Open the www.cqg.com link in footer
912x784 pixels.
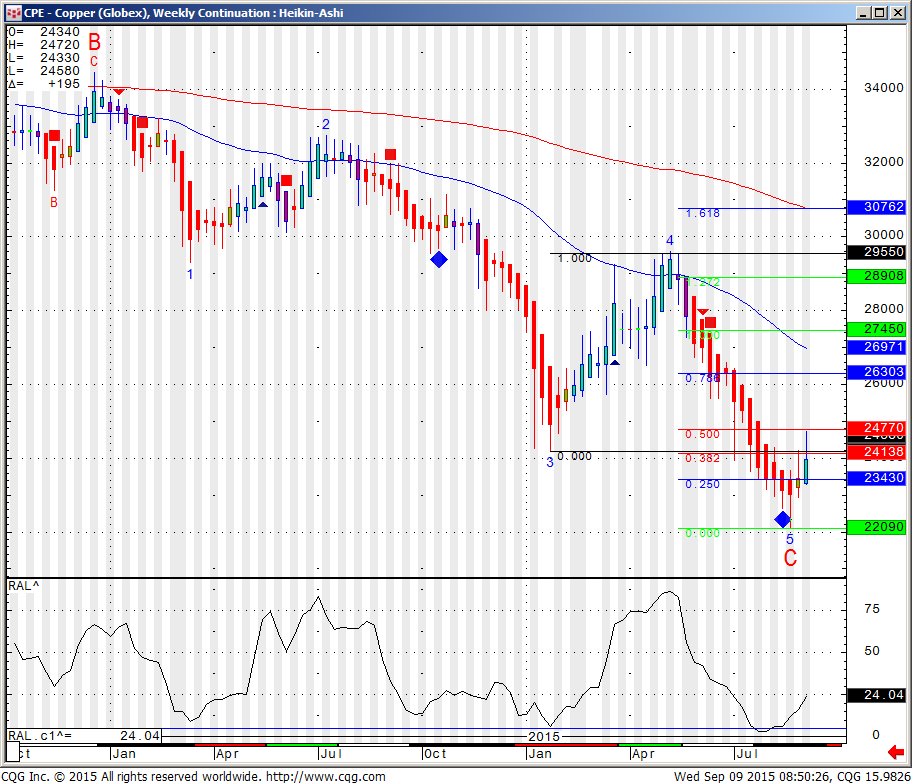325,776
